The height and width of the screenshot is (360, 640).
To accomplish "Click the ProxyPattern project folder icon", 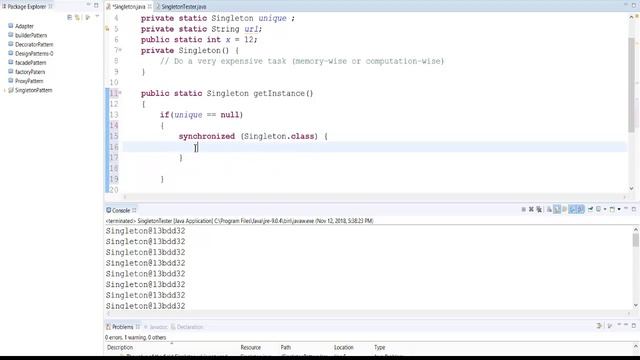I will (11, 81).
